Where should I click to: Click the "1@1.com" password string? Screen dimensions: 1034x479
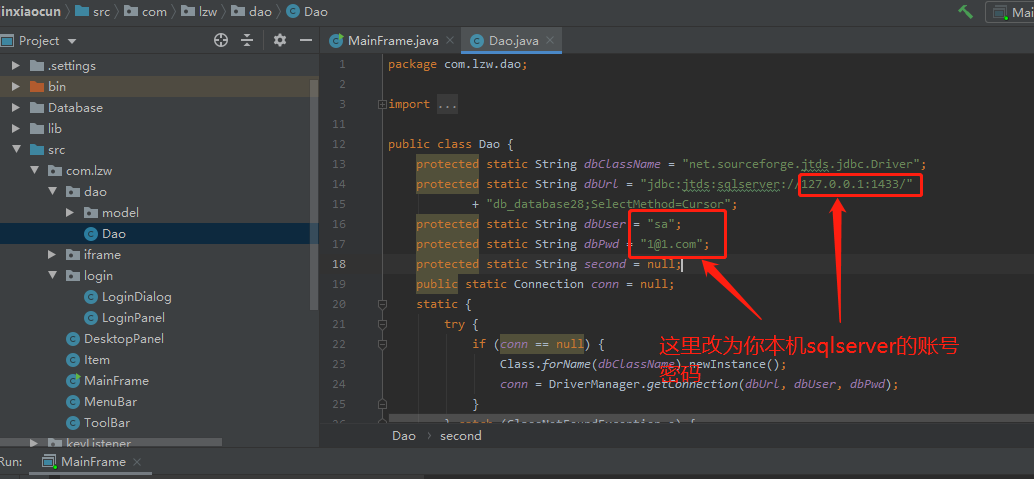point(673,244)
